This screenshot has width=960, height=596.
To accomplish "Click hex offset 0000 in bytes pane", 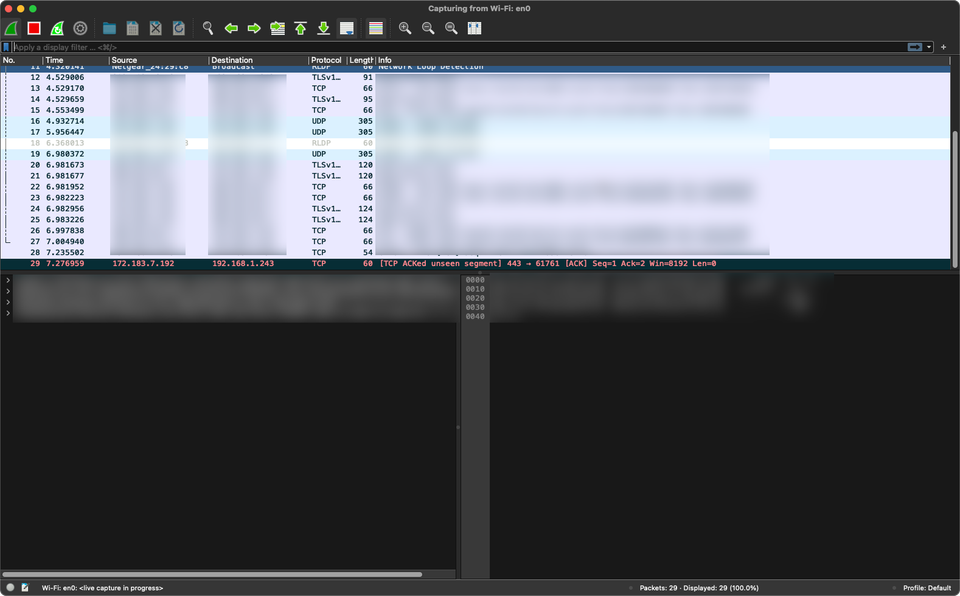I will point(475,280).
